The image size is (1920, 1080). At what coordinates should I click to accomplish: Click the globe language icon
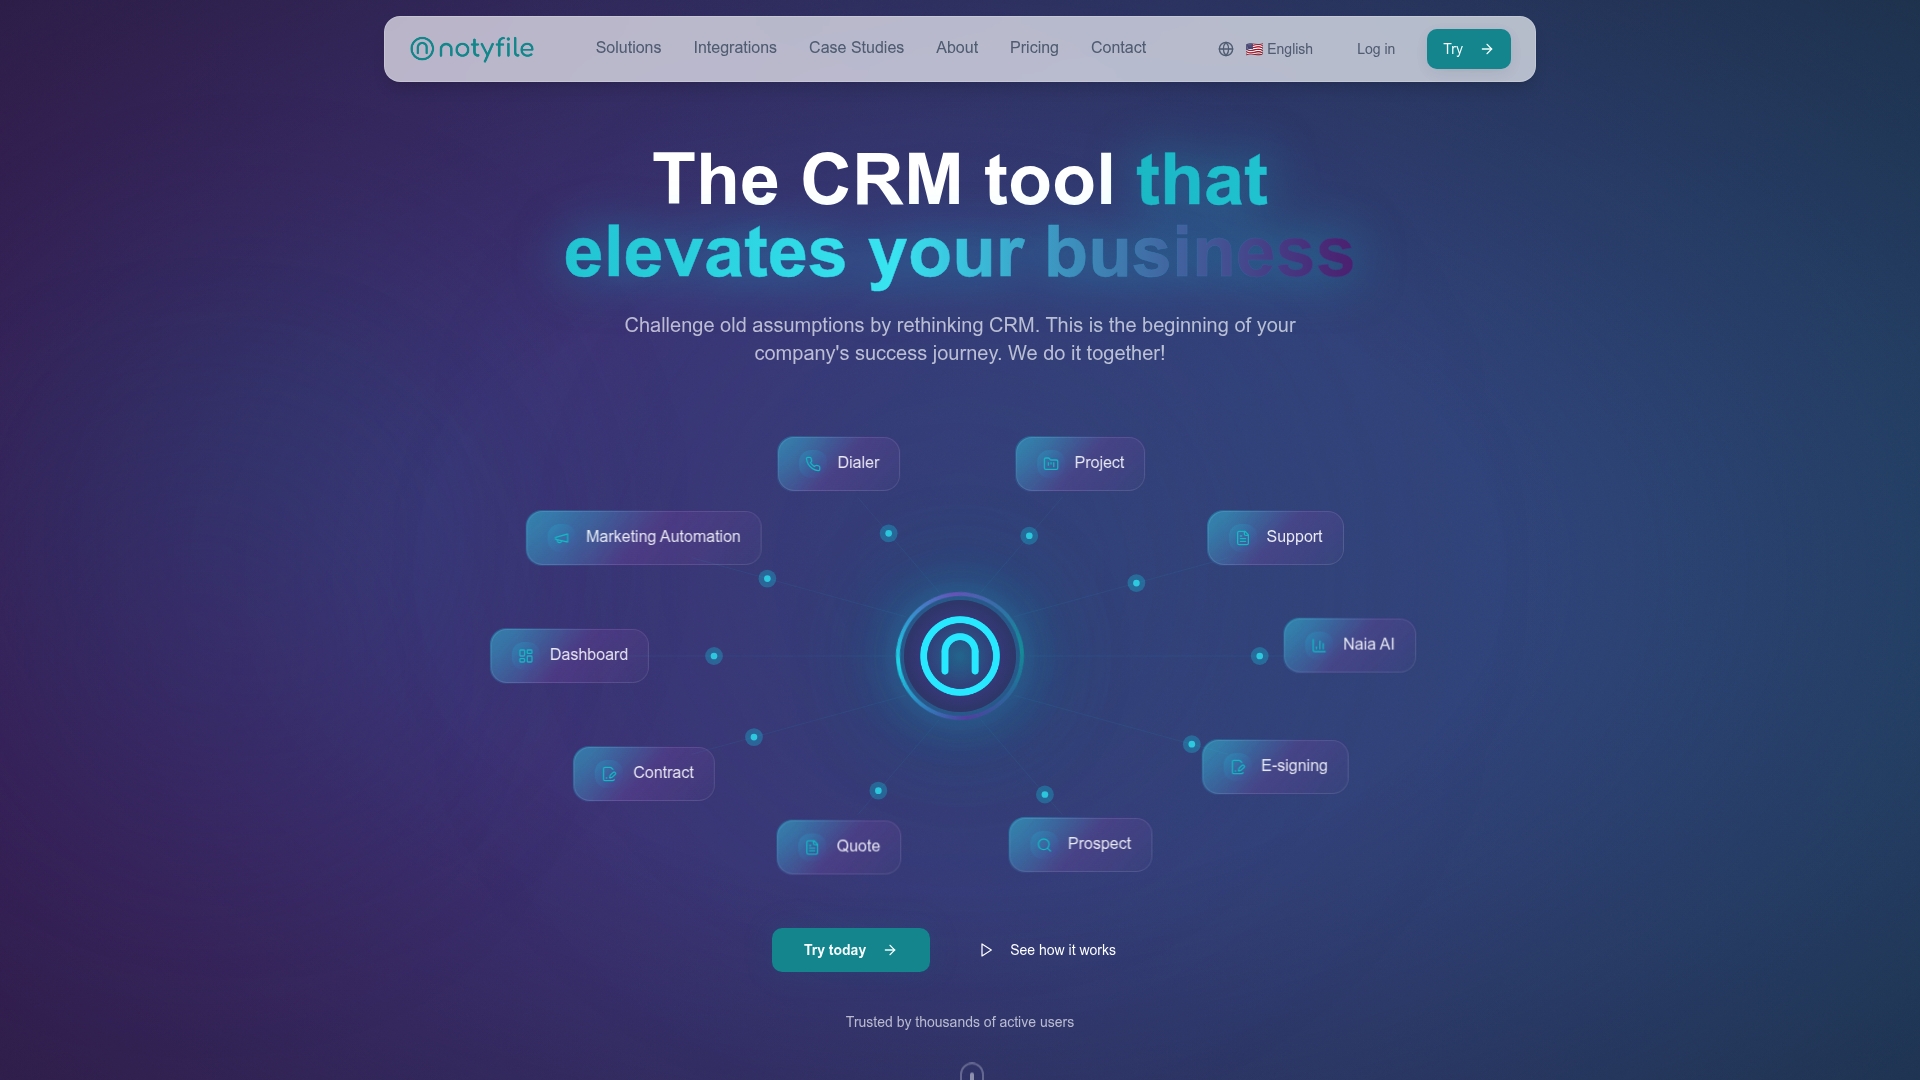[x=1226, y=49]
